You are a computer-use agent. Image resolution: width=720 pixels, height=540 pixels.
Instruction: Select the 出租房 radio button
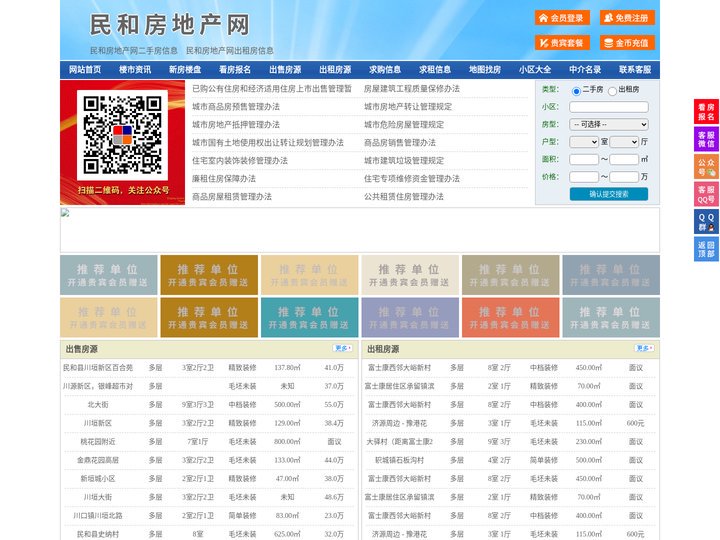click(612, 91)
